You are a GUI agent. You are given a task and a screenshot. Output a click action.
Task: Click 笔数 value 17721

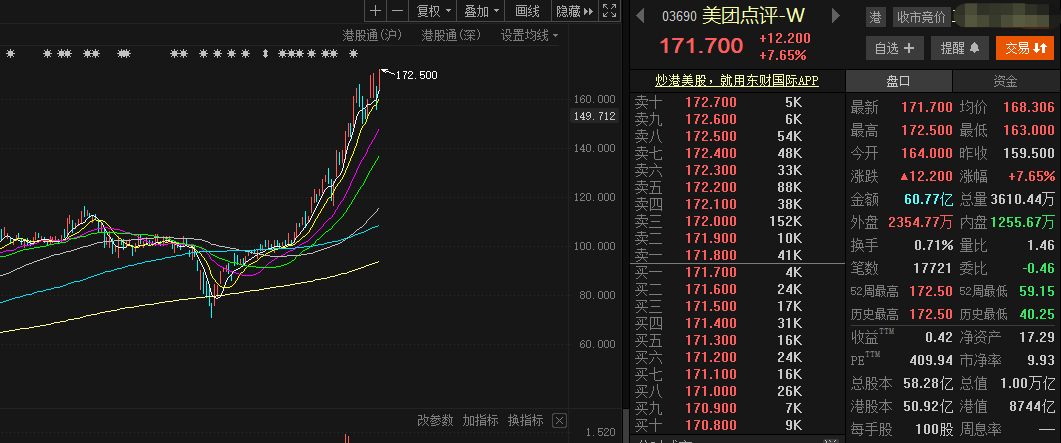click(934, 268)
